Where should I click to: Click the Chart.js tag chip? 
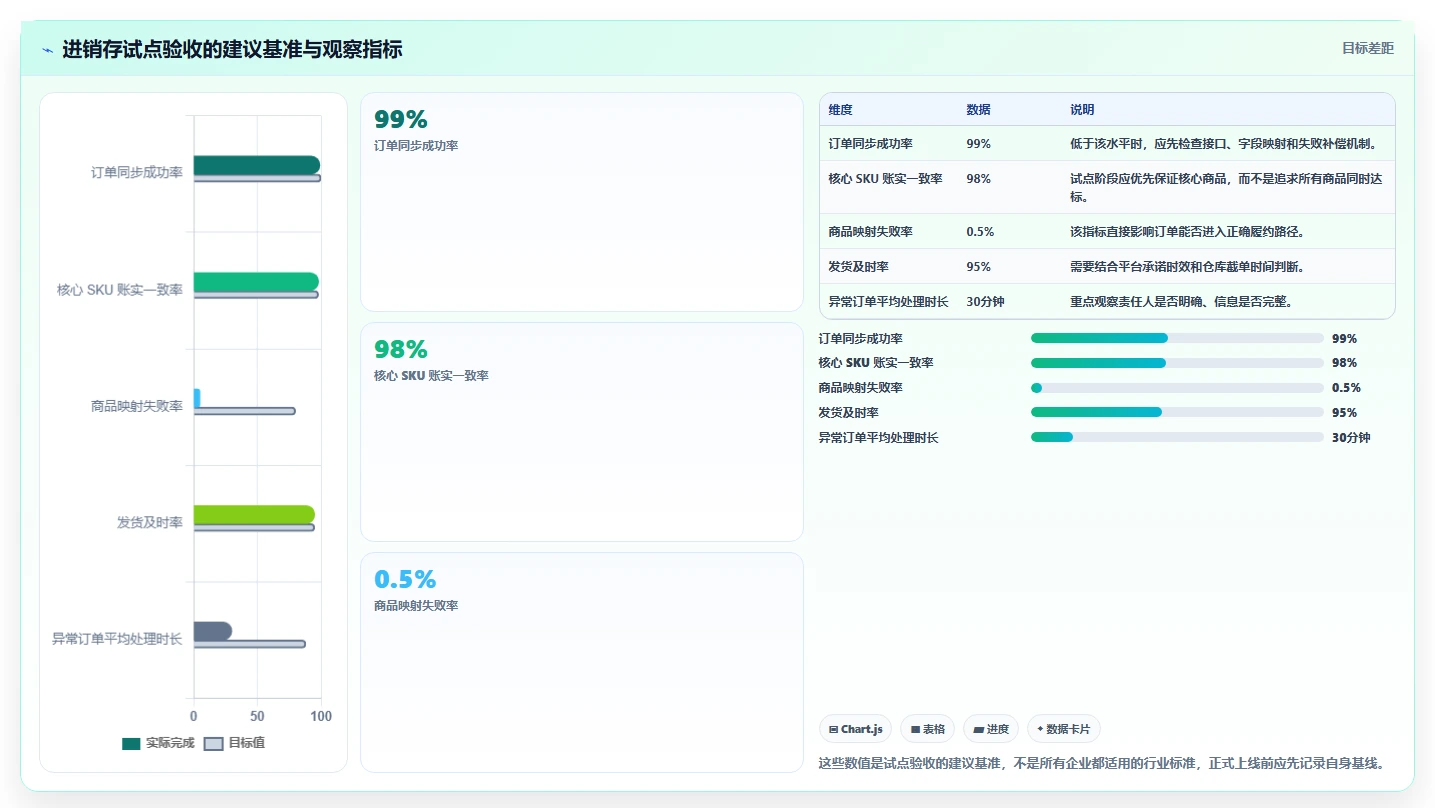[856, 729]
